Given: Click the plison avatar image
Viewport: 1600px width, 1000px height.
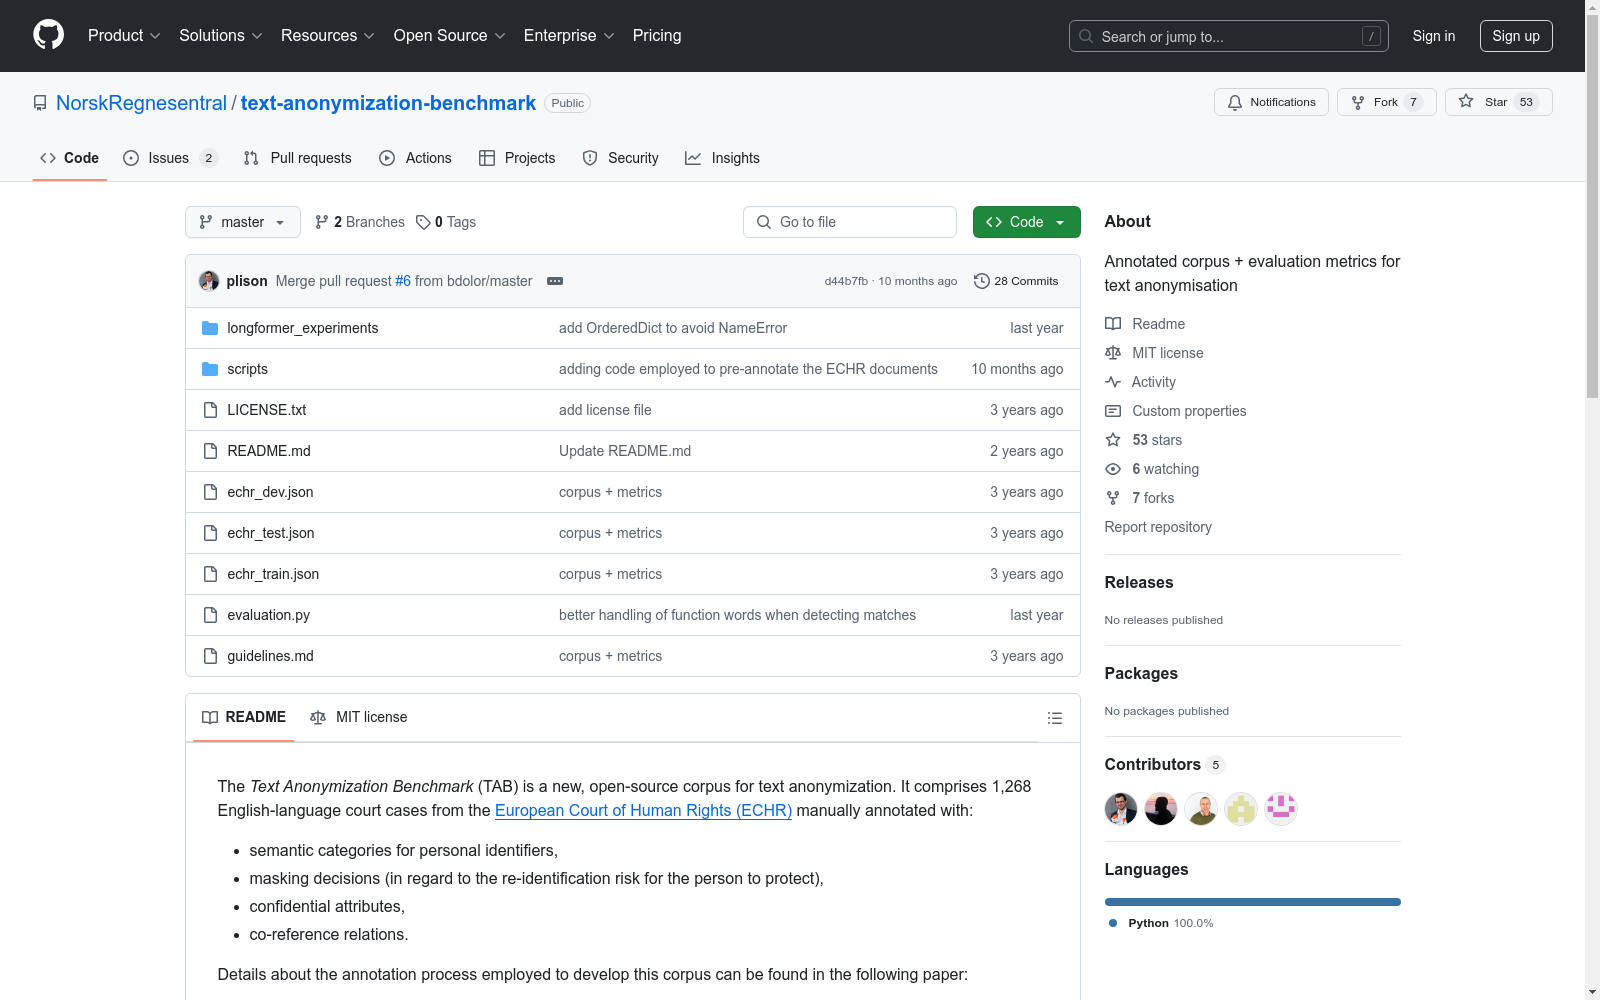Looking at the screenshot, I should (x=209, y=281).
